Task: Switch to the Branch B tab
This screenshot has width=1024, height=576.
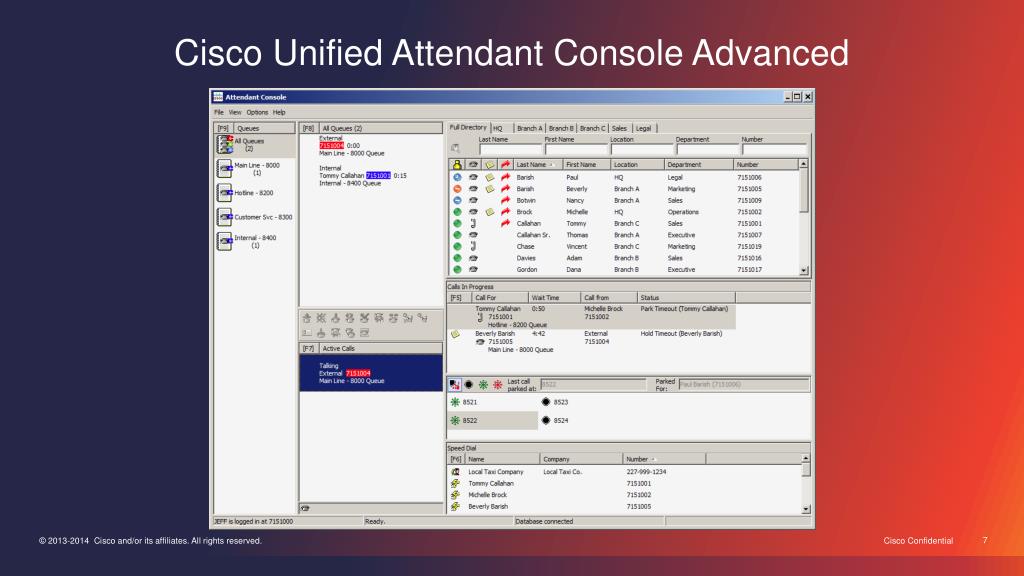Action: click(x=561, y=129)
